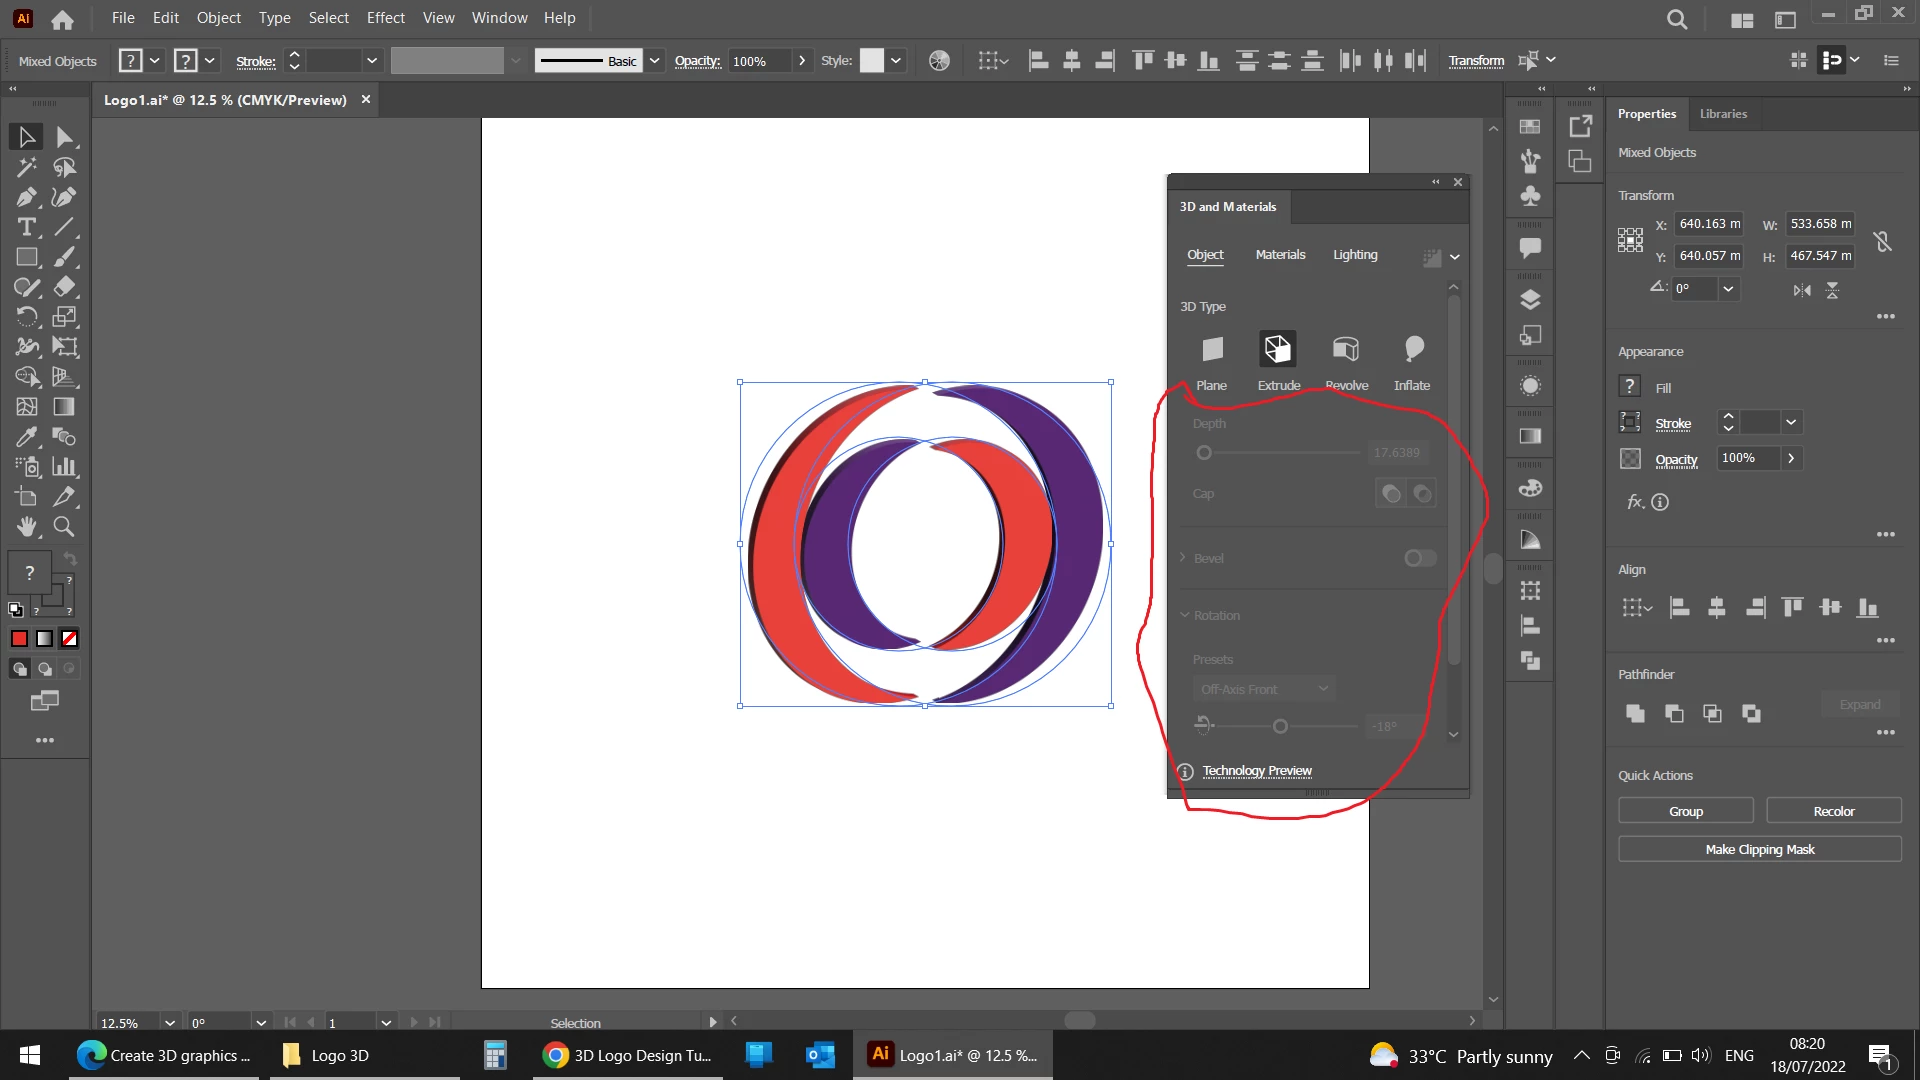Select the Eyedropper tool

pos(26,437)
